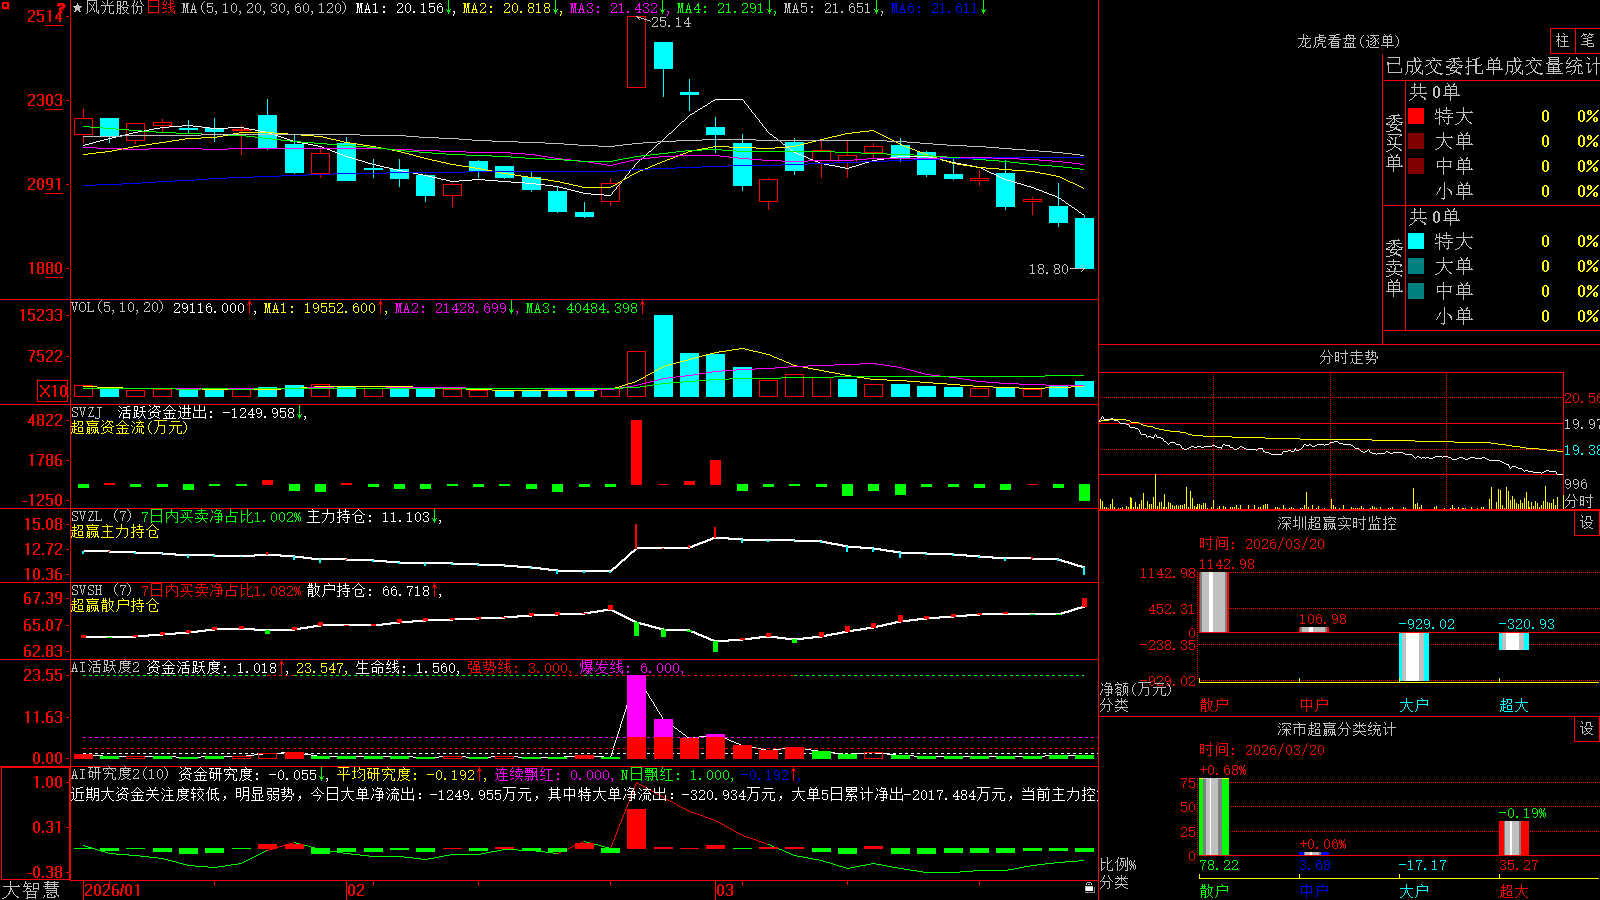Click the 大智慧 logo label
Screen dimensions: 1600x900
(31, 890)
